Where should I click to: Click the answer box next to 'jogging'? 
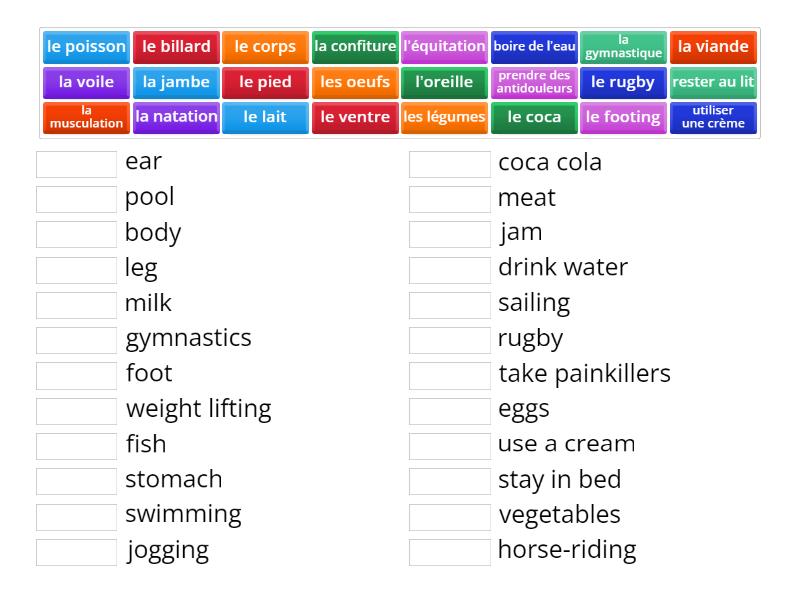75,549
